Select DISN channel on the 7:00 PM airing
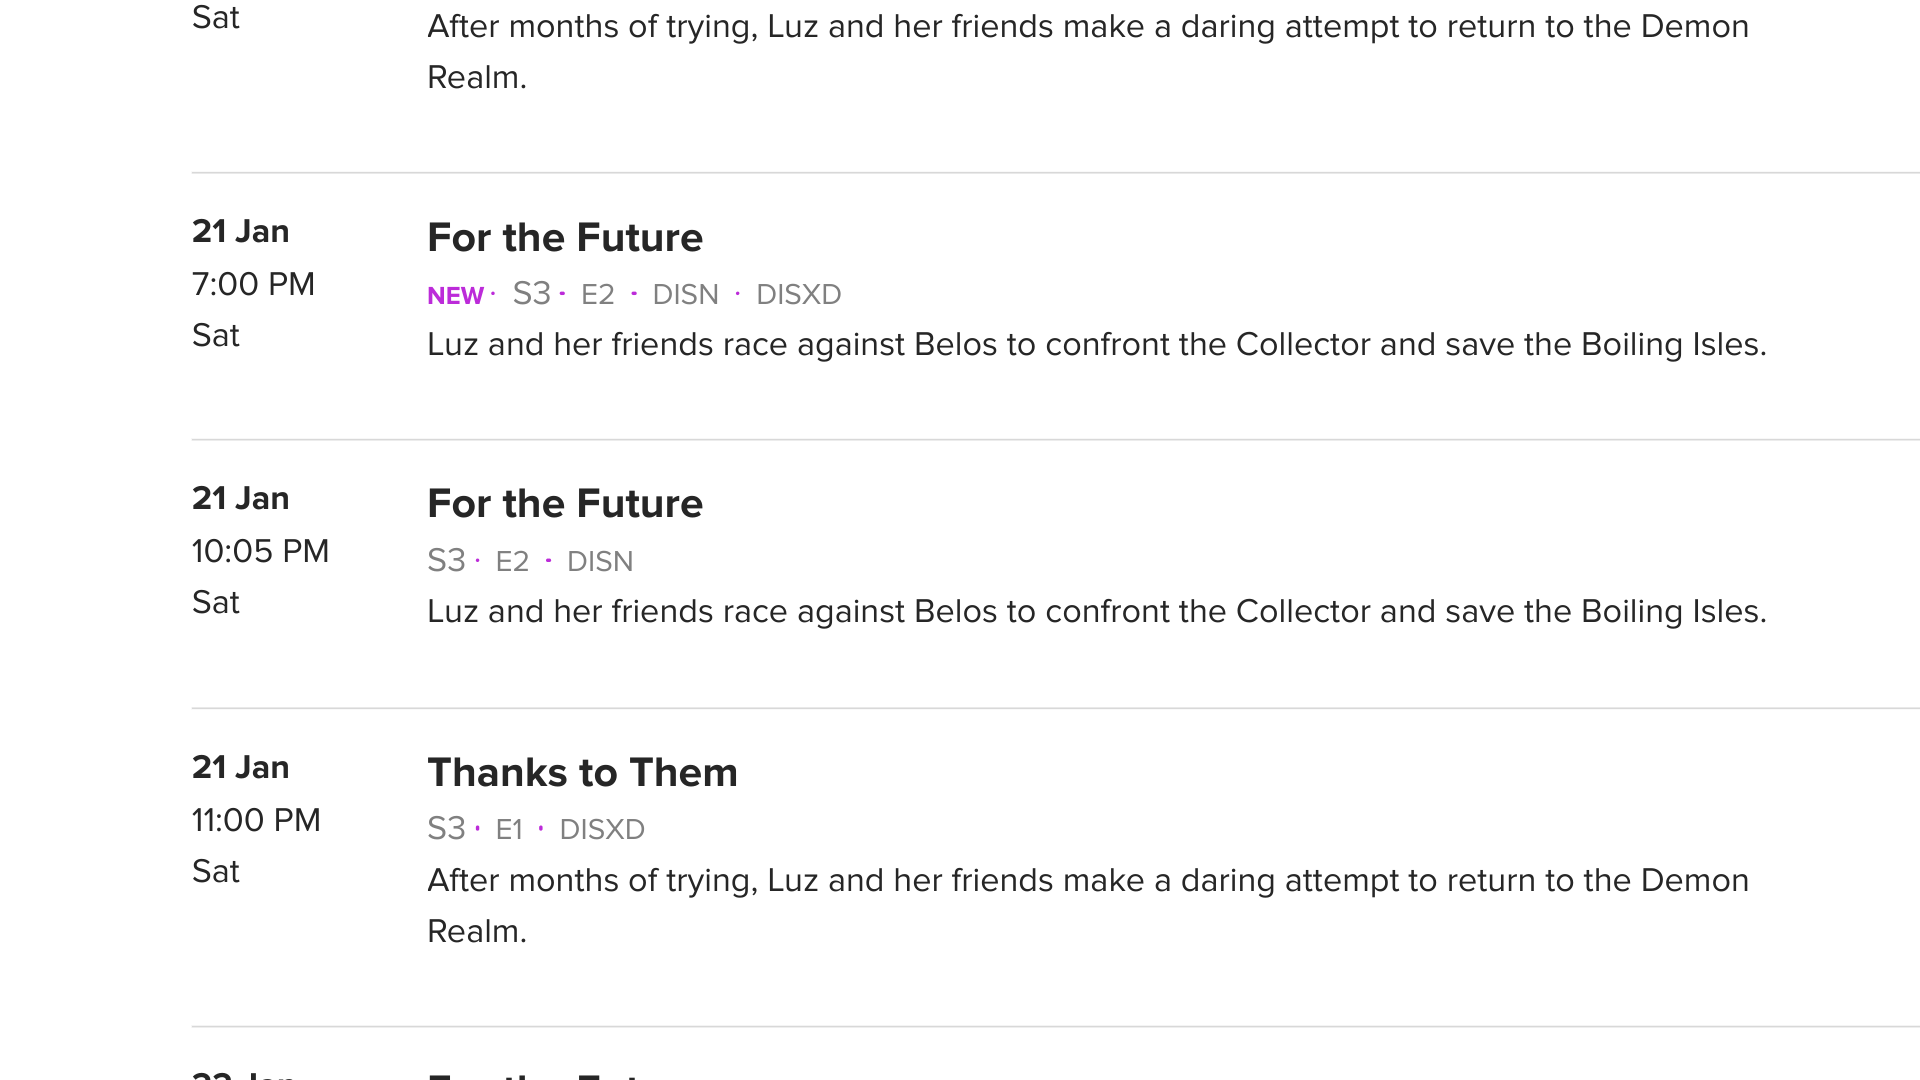The image size is (1920, 1080). pyautogui.click(x=685, y=295)
